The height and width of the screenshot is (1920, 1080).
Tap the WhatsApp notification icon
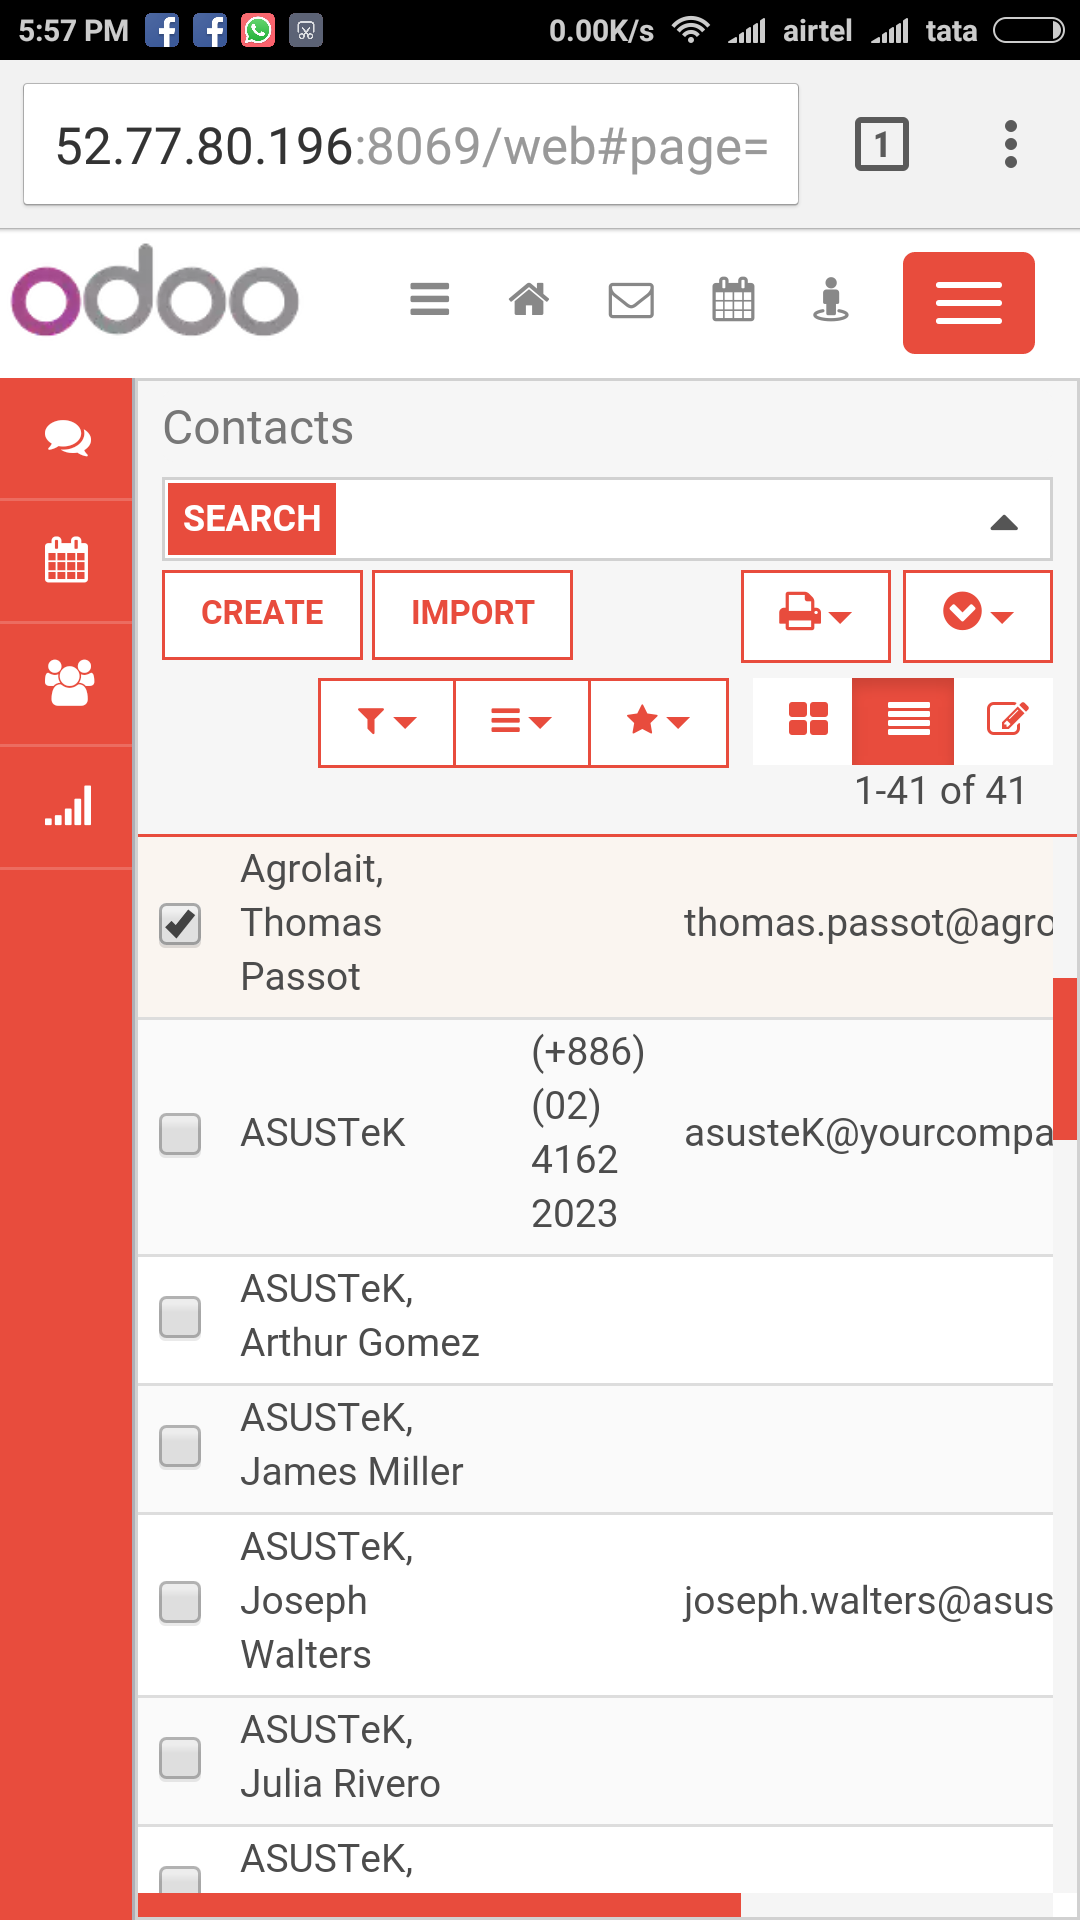(x=258, y=30)
